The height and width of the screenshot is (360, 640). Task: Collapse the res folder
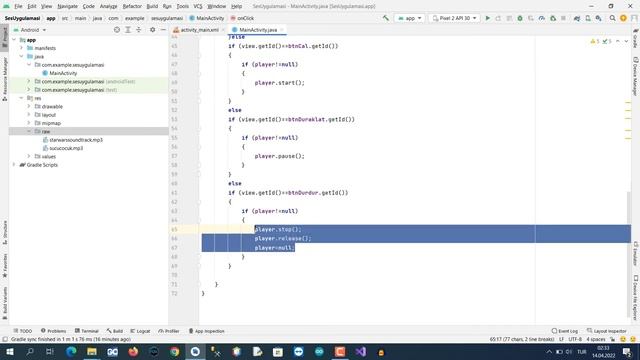(22, 98)
